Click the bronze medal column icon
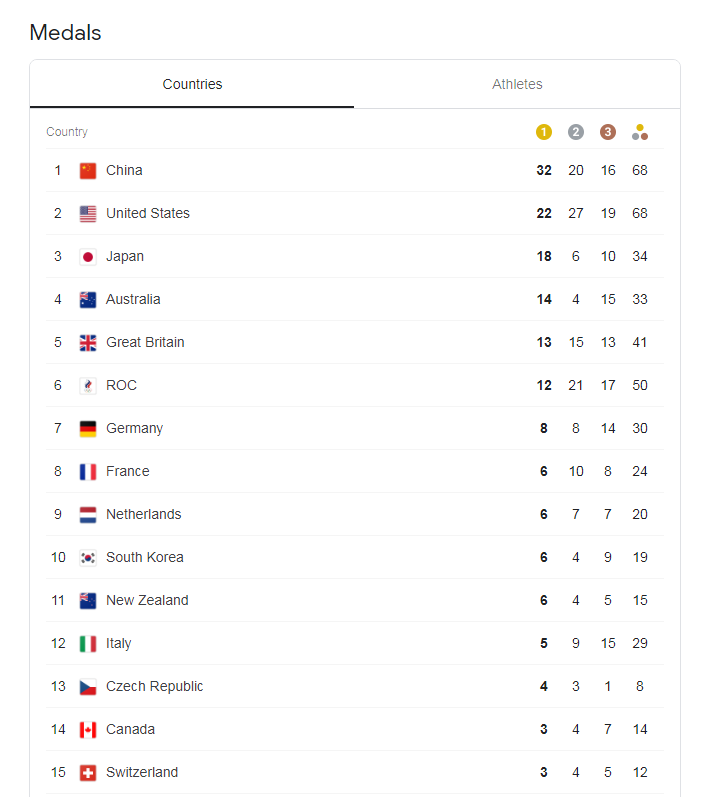 pyautogui.click(x=608, y=132)
